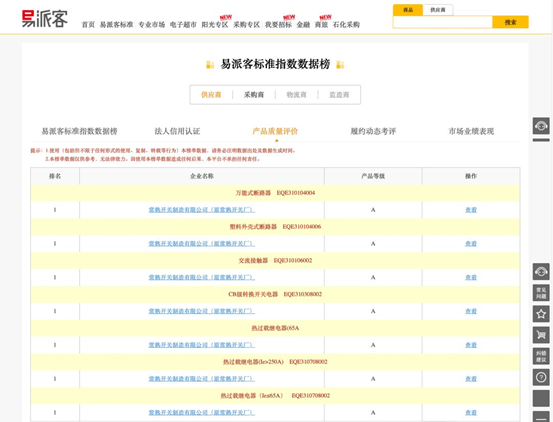This screenshot has height=422, width=553.
Task: Open the 市场业绩表现 tab
Action: click(x=471, y=131)
